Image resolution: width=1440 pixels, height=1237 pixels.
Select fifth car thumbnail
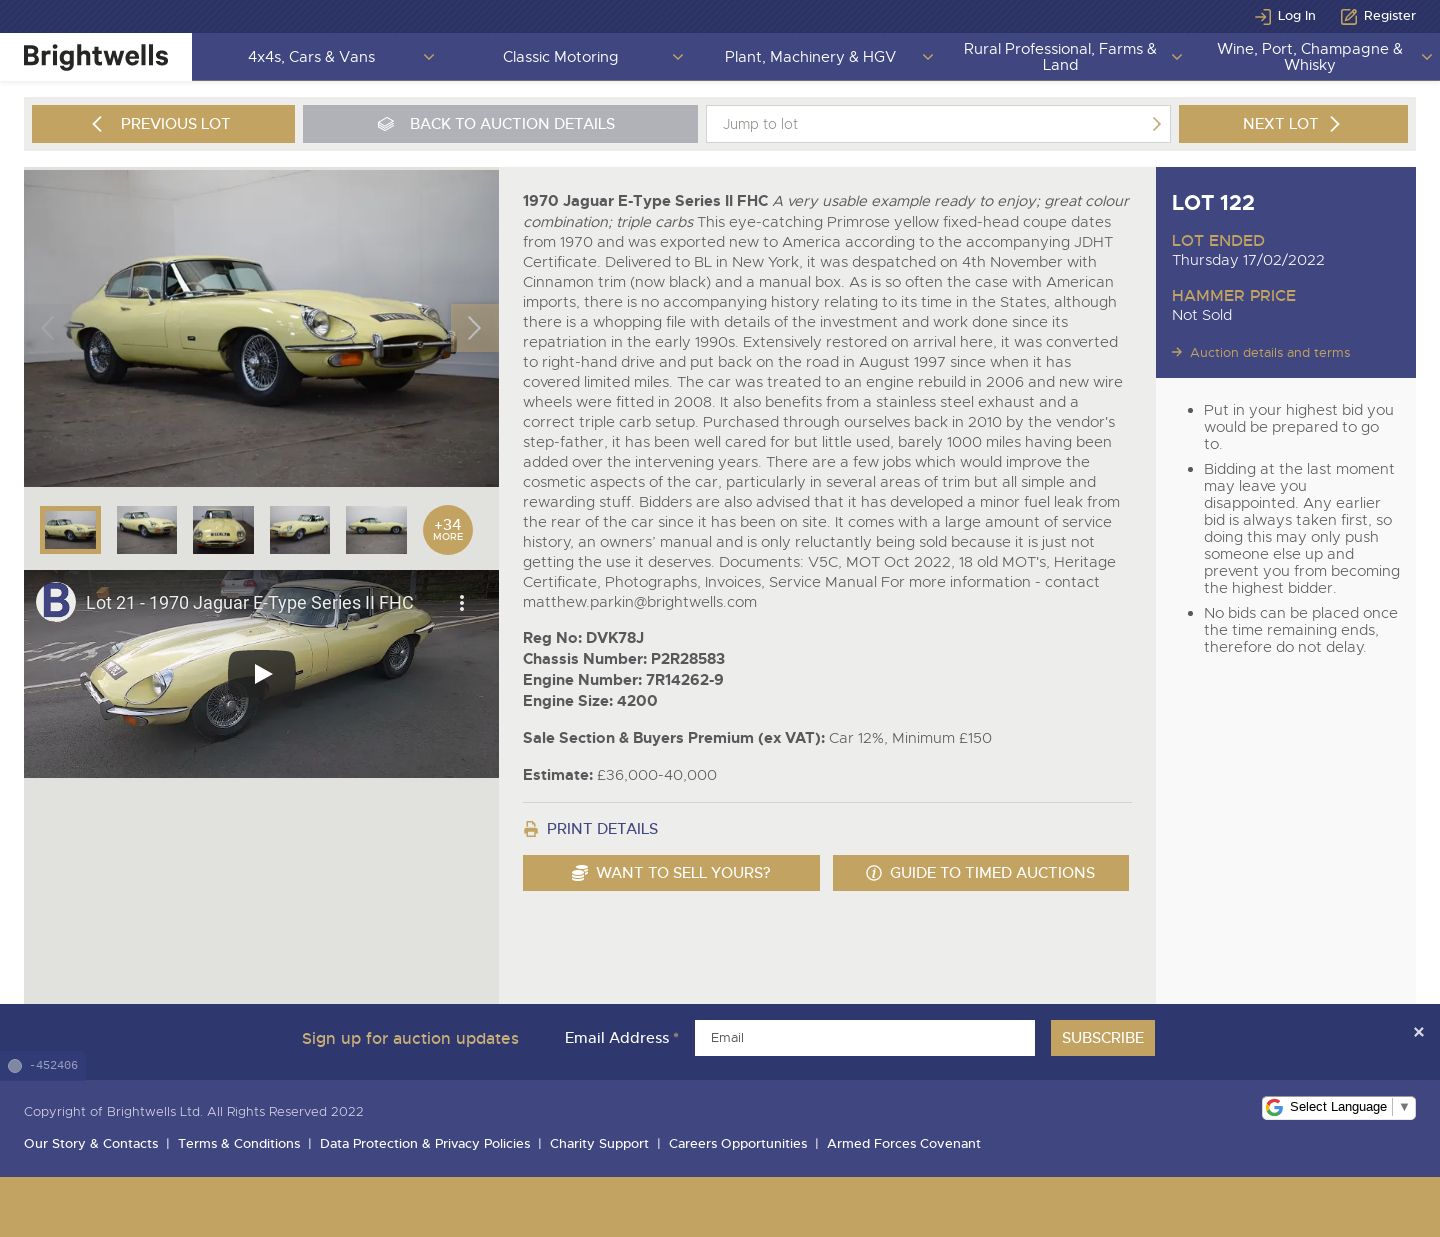[376, 530]
